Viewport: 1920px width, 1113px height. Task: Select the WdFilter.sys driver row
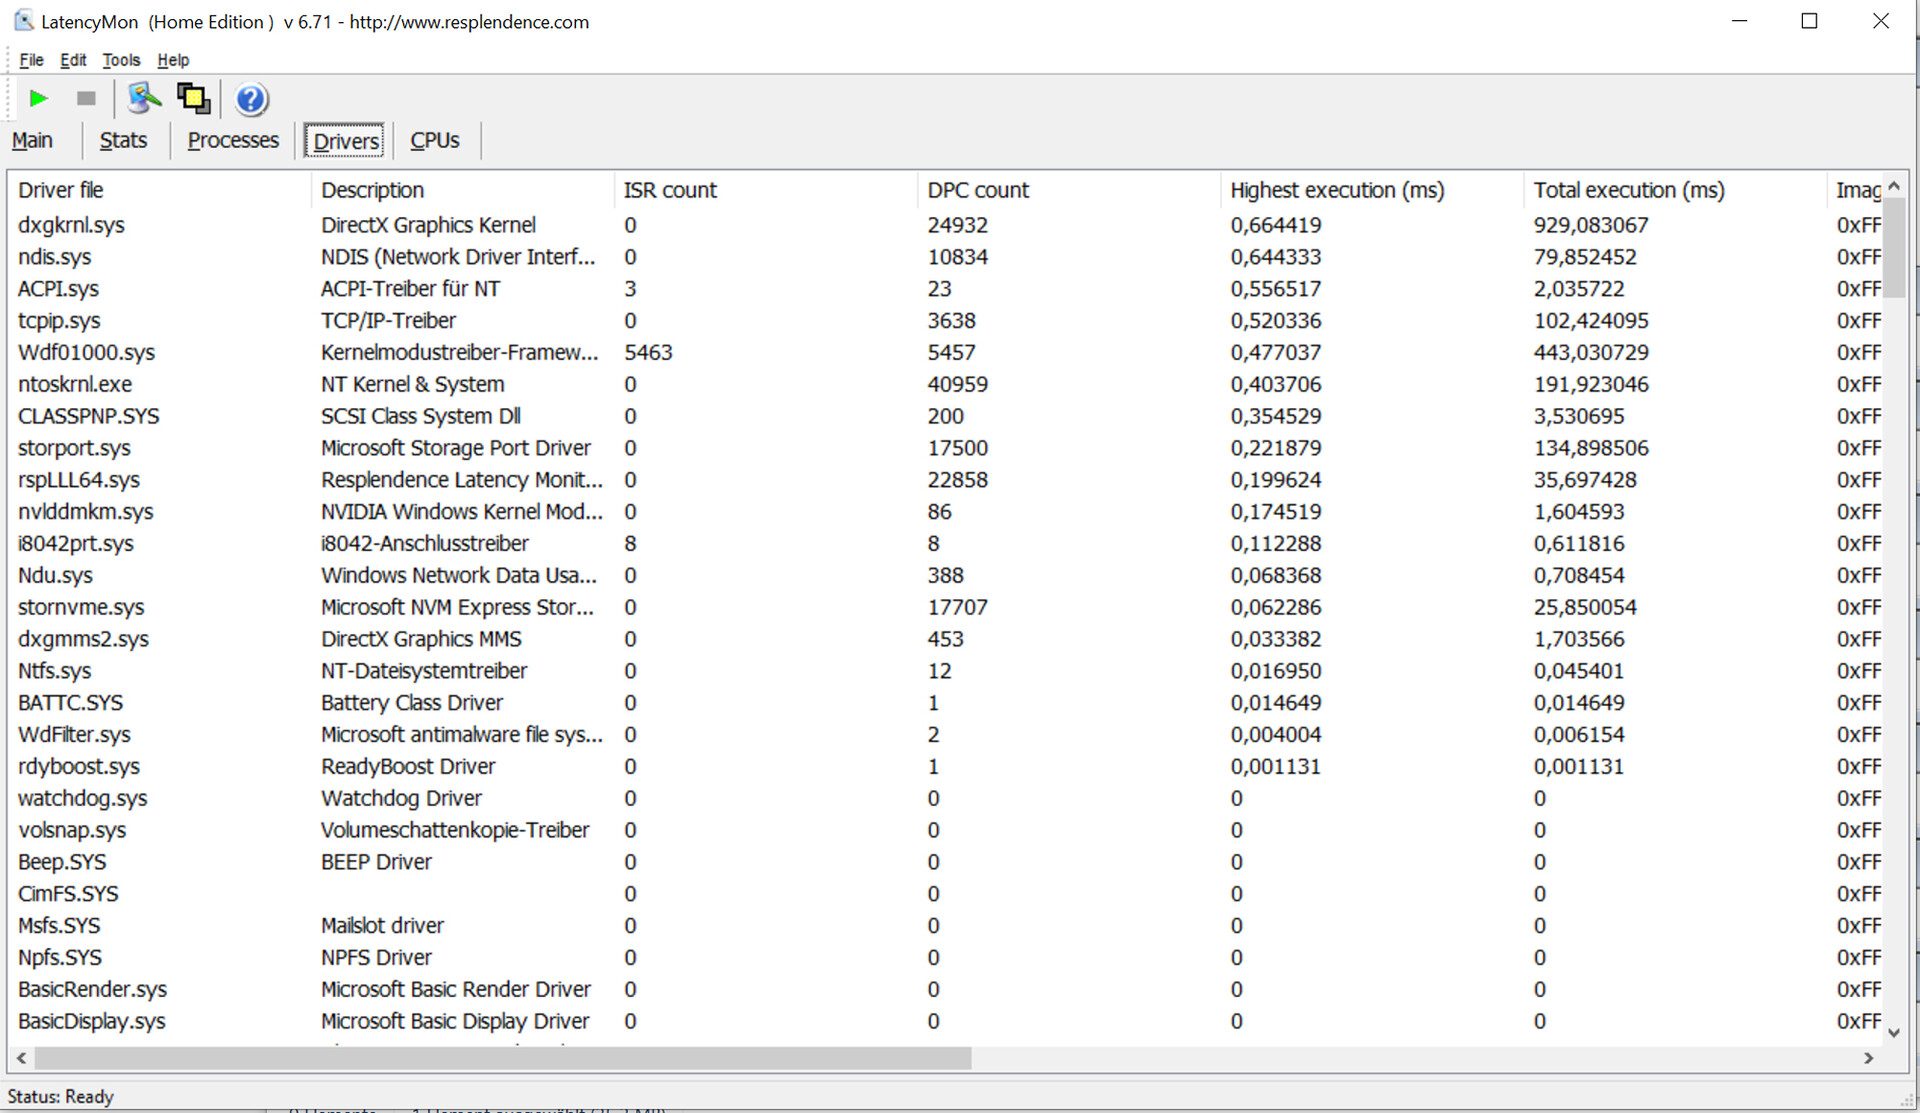pos(946,735)
